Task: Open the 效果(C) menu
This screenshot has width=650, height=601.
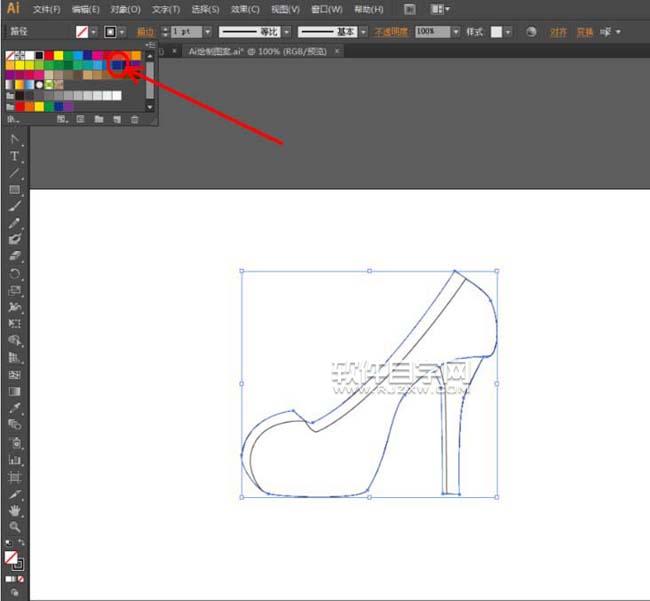Action: [x=245, y=9]
